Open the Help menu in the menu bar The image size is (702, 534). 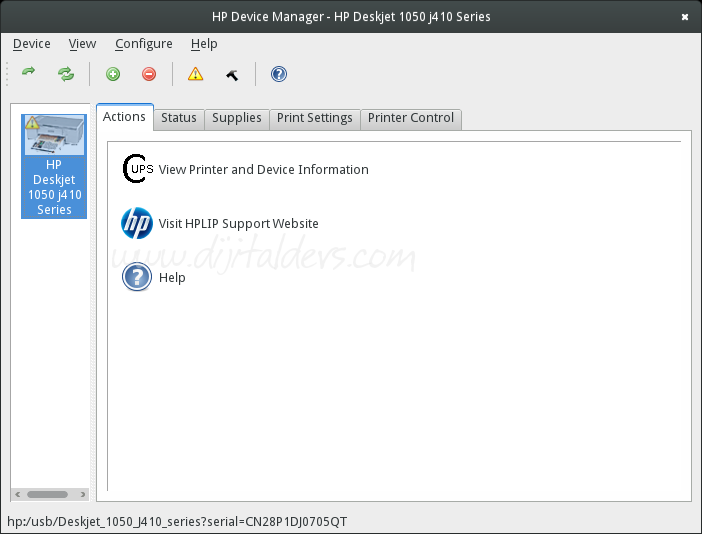click(204, 44)
